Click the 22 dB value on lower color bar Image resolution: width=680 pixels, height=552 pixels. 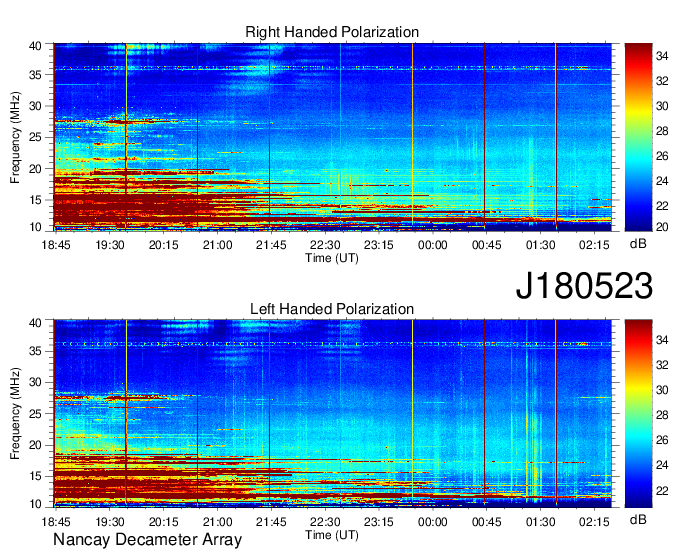662,491
